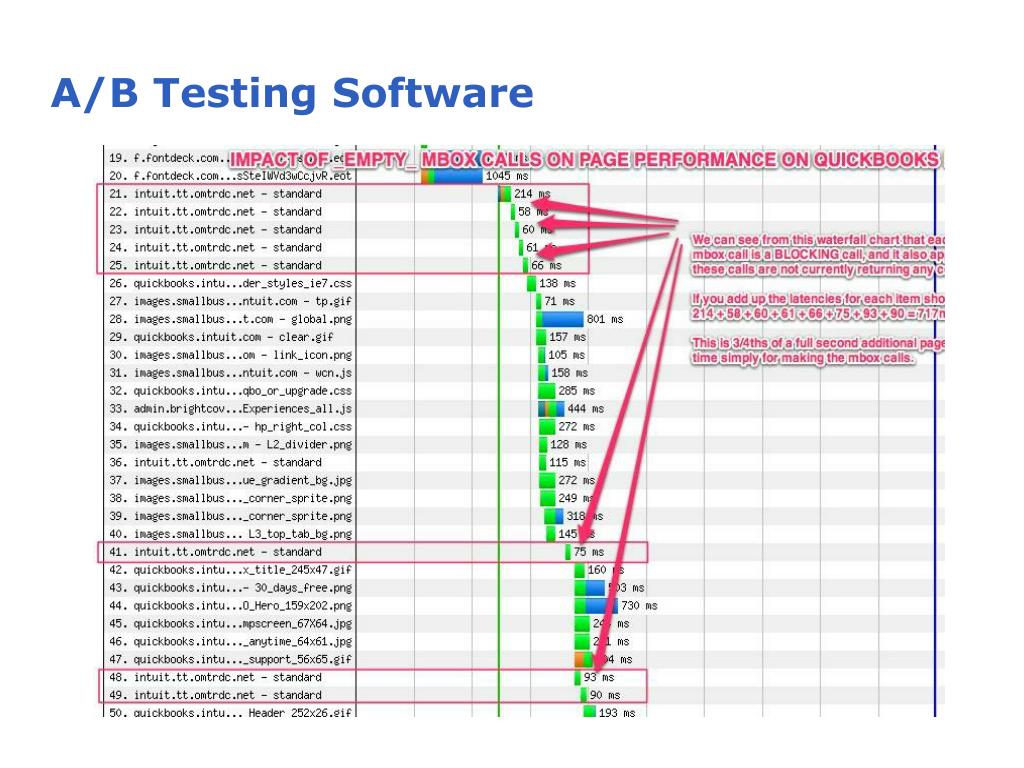Screen dimensions: 1024x768
Task: Click the multicolor bar for Experiences_all.js
Action: 552,409
